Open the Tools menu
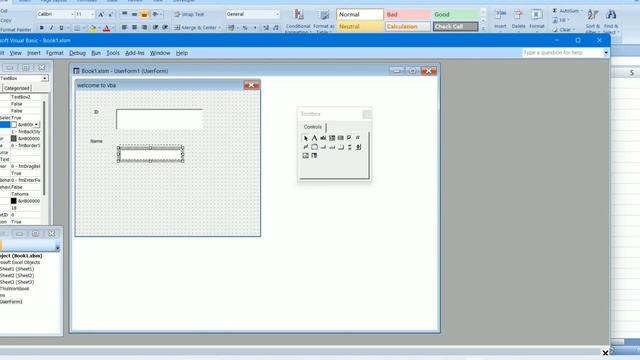The width and height of the screenshot is (640, 360). [113, 53]
